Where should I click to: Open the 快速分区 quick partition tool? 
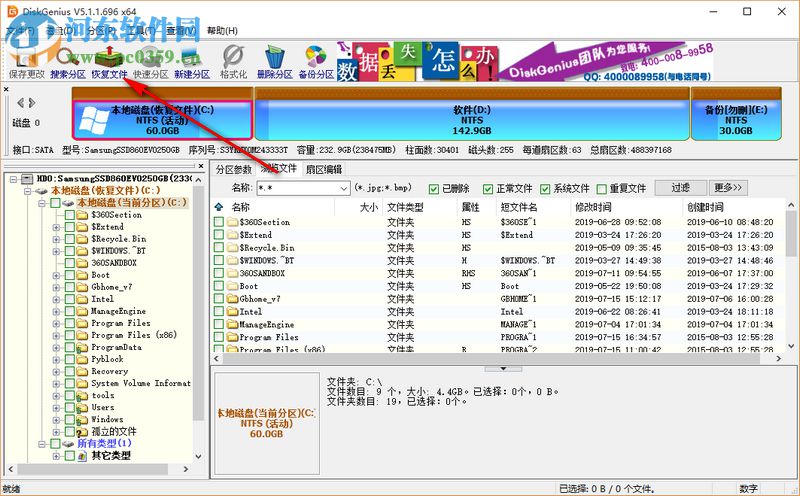coord(151,62)
